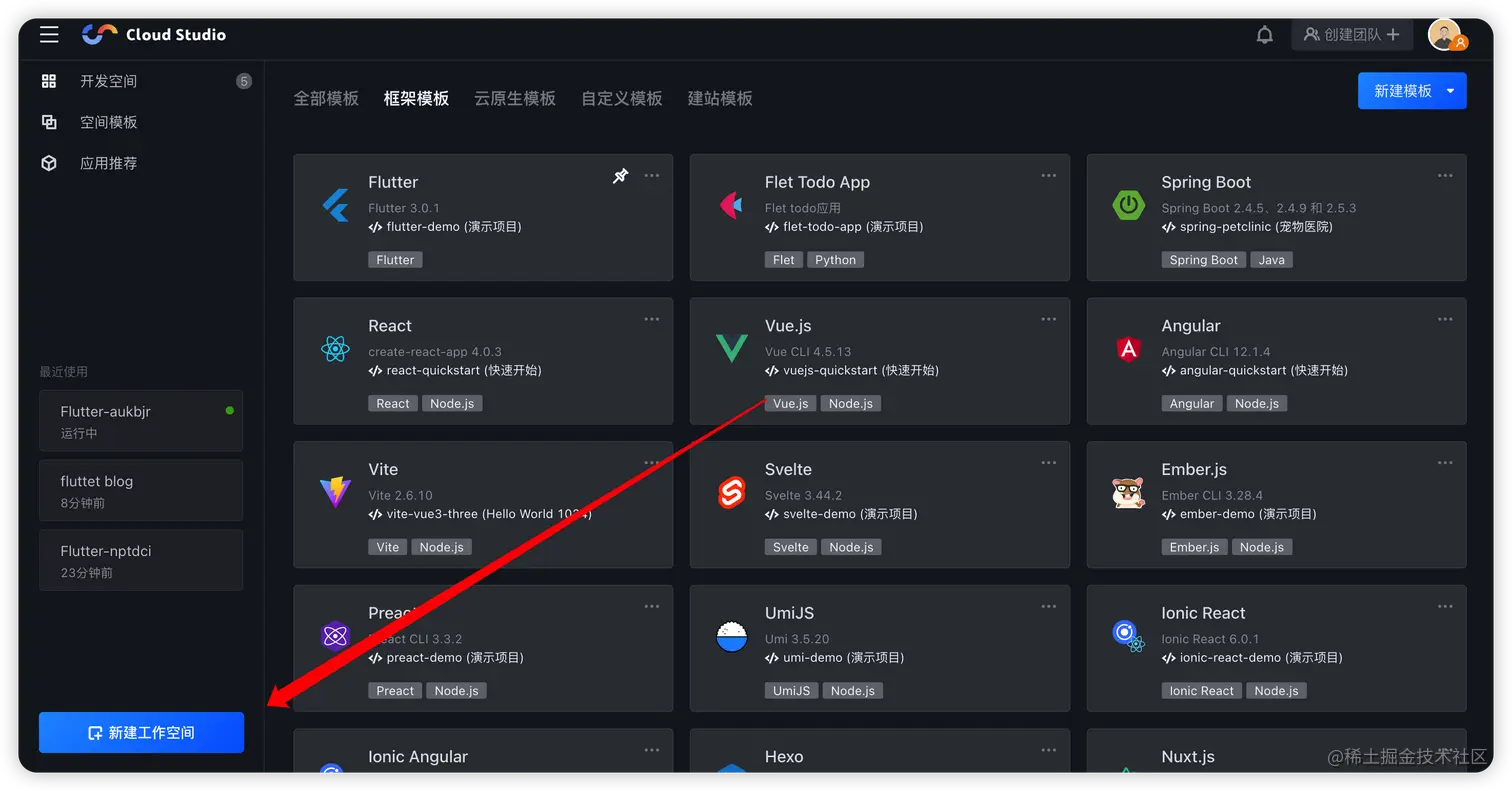Click the Java tag on Spring Boot card
The width and height of the screenshot is (1512, 791).
click(x=1271, y=260)
